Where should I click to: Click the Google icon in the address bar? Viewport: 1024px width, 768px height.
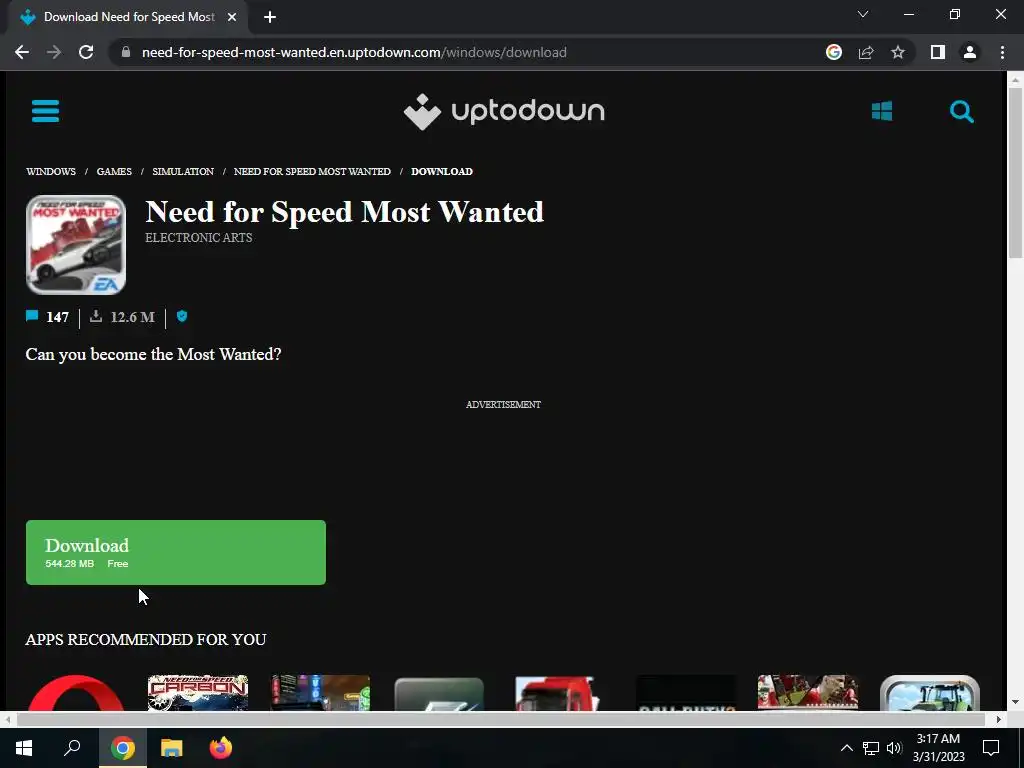(x=833, y=52)
